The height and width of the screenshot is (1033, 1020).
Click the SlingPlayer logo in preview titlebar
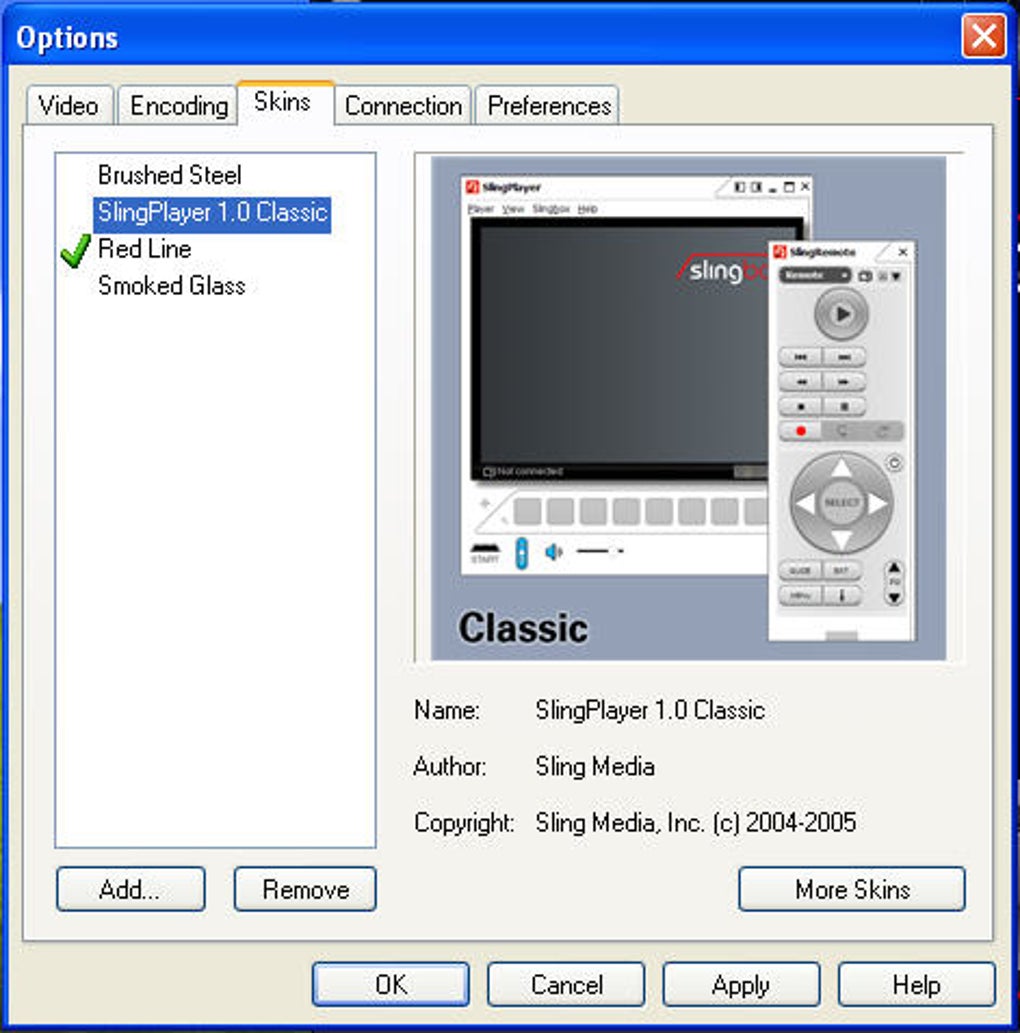(x=472, y=187)
